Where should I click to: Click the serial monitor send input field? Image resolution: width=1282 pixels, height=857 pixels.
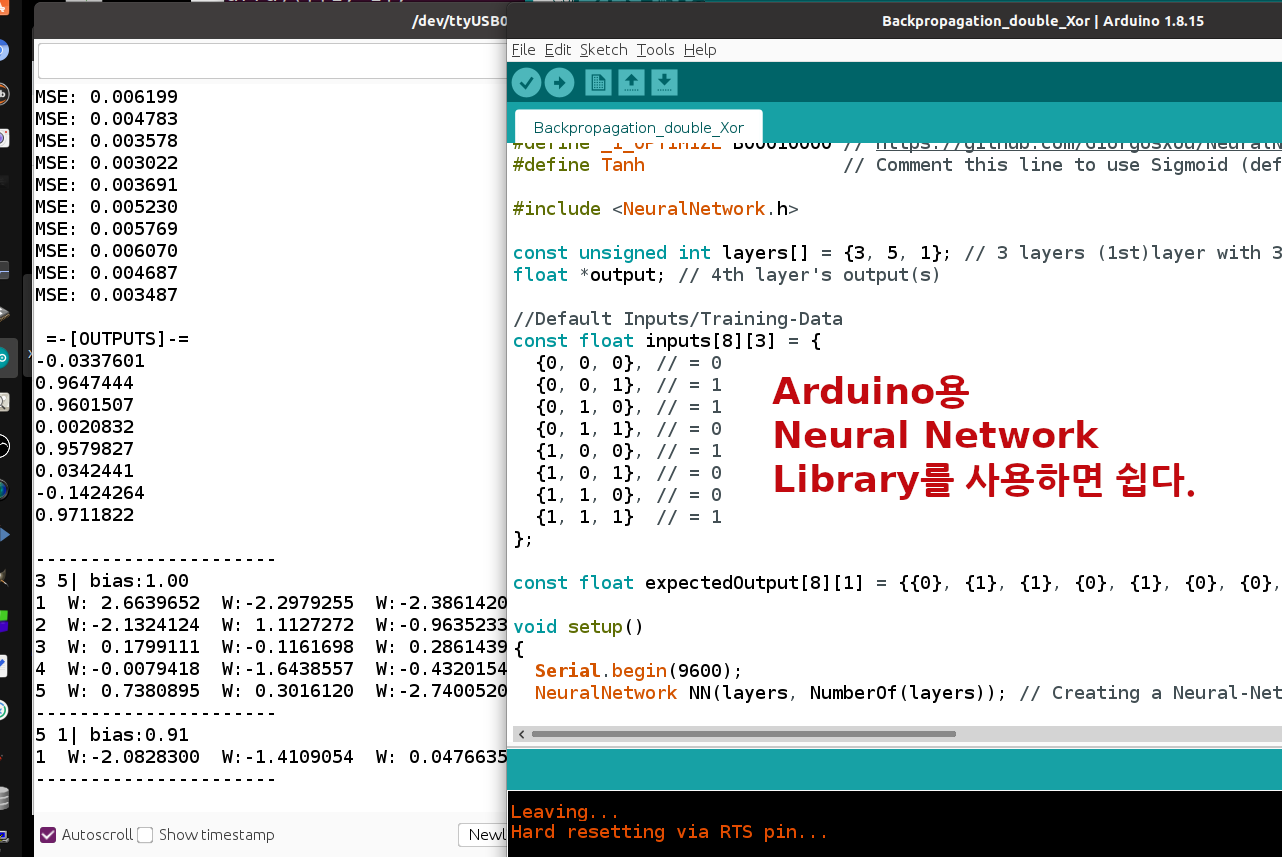coord(272,61)
